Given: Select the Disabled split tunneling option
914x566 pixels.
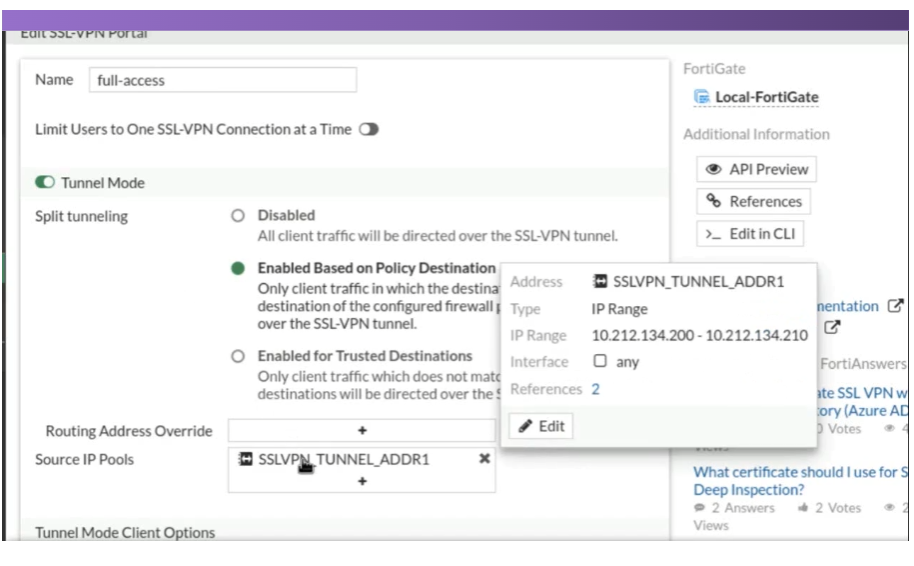Looking at the screenshot, I should (x=237, y=216).
